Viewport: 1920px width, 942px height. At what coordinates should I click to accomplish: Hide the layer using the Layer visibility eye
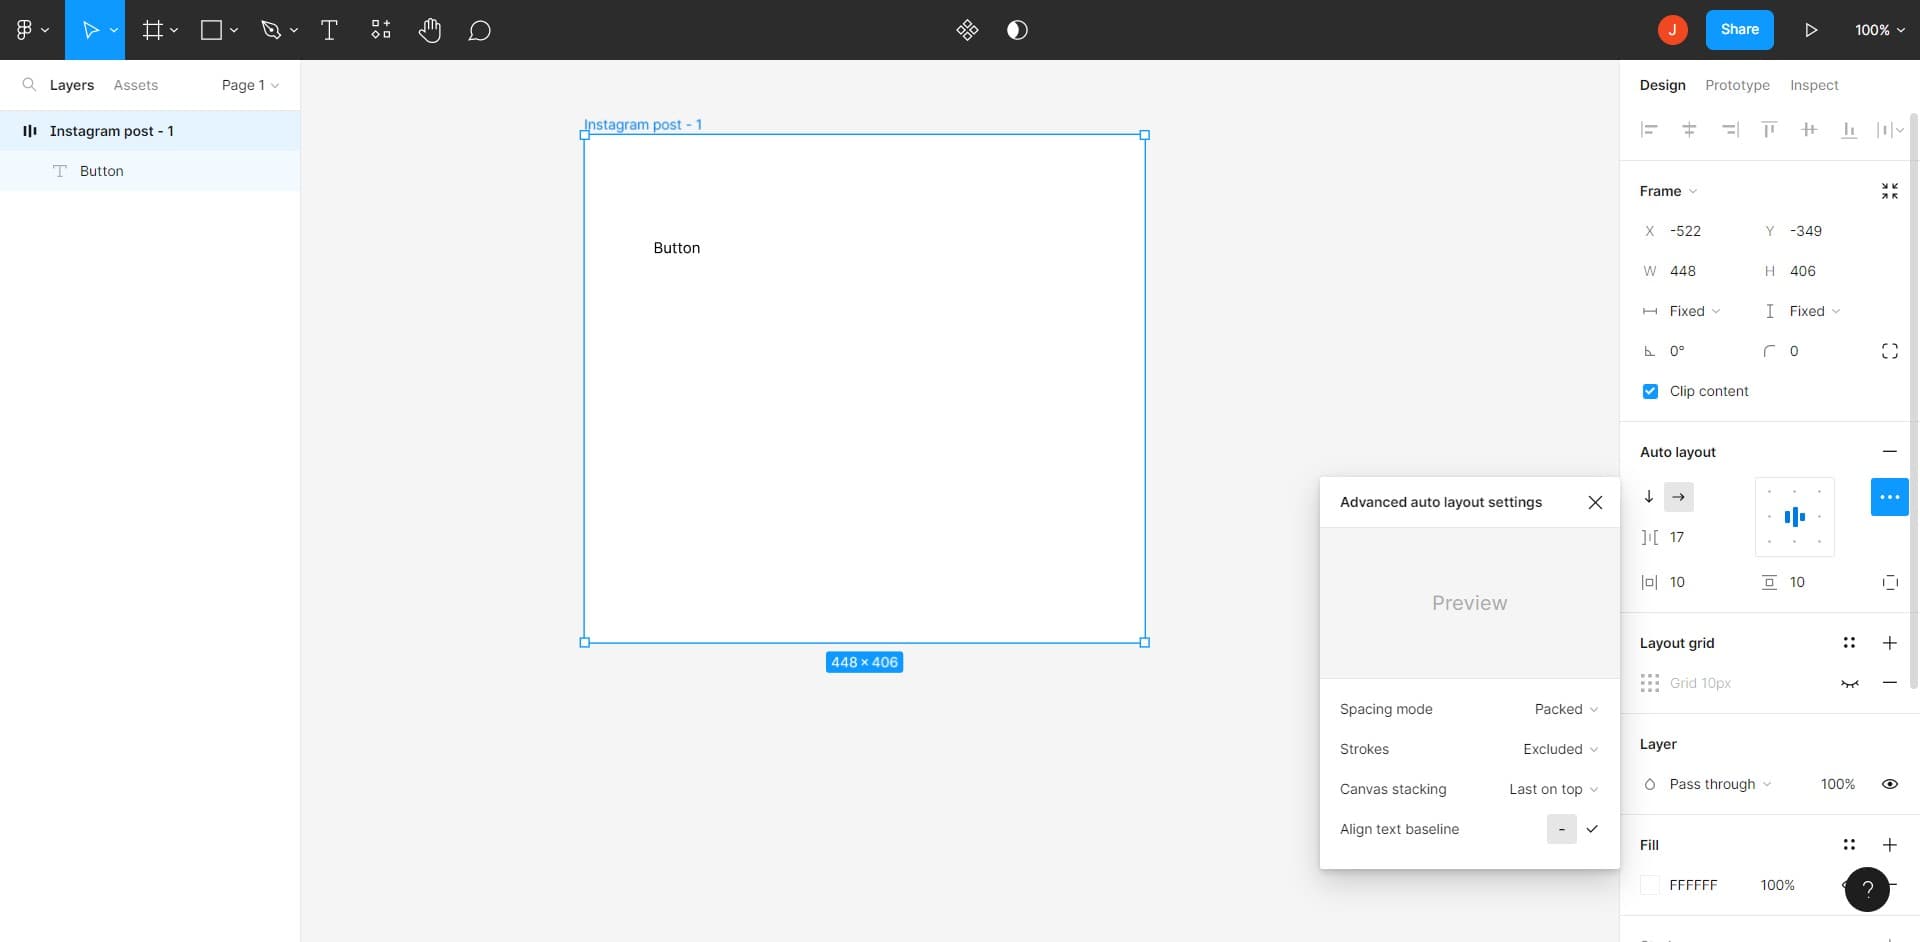pos(1891,784)
